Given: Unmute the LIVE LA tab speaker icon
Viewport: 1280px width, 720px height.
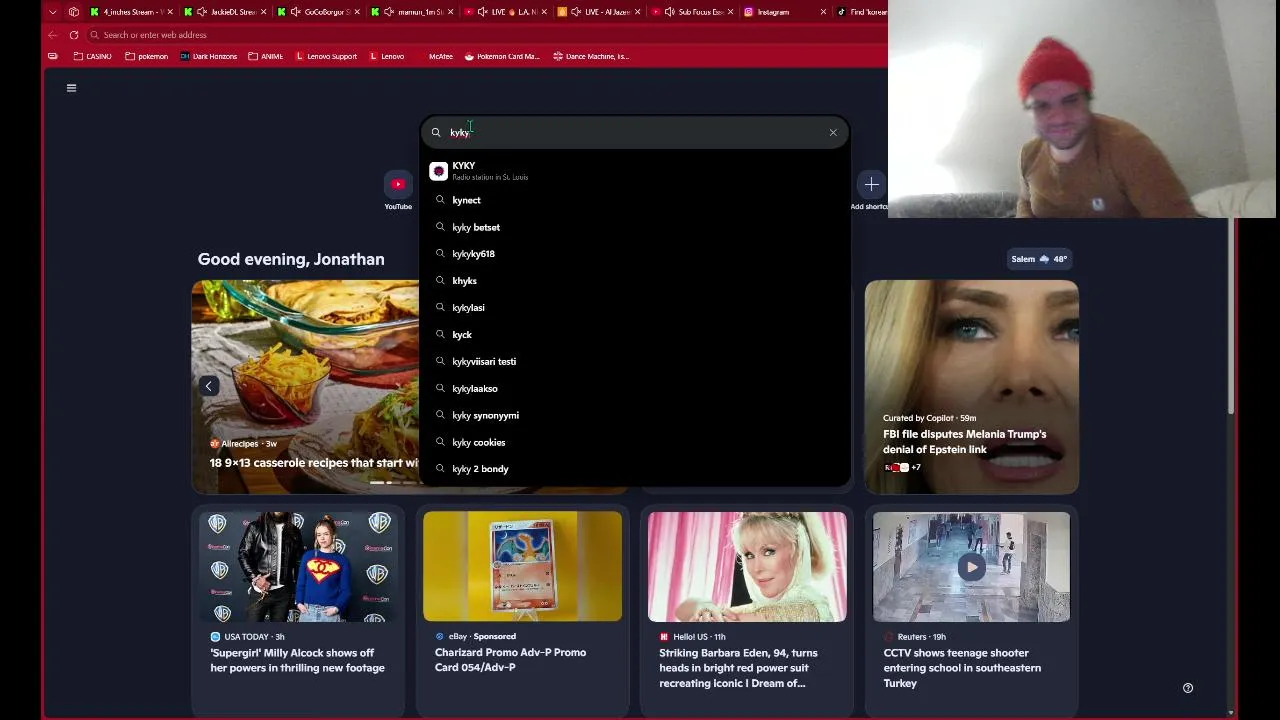Looking at the screenshot, I should (x=483, y=12).
